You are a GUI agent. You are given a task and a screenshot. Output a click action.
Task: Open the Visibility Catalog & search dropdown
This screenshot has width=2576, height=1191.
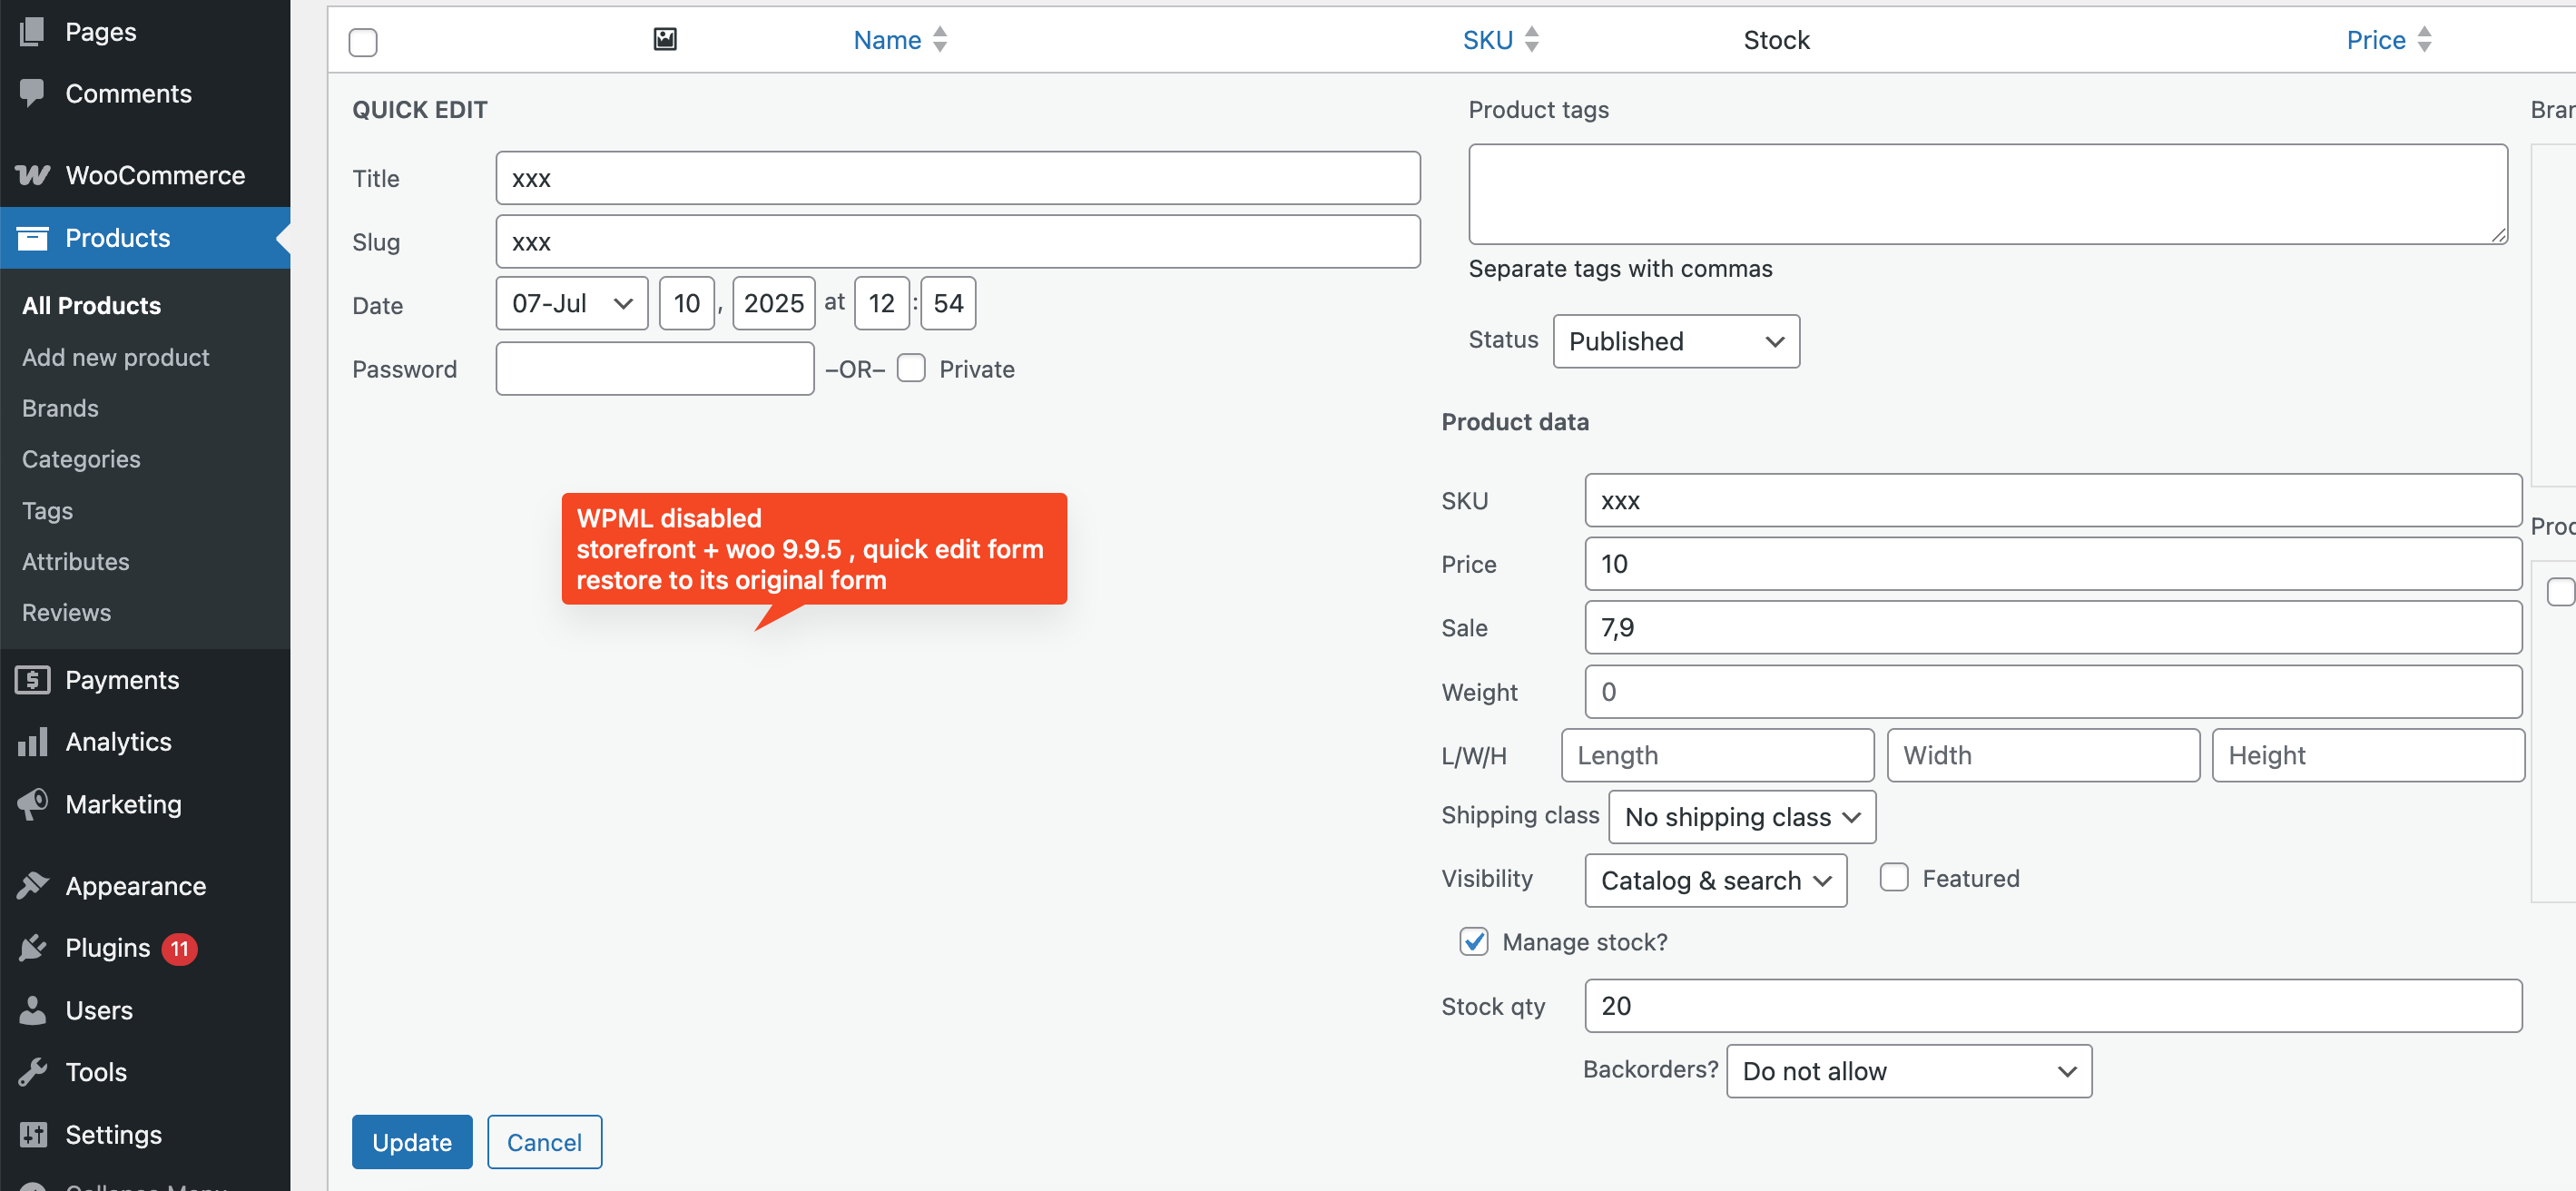coord(1716,880)
